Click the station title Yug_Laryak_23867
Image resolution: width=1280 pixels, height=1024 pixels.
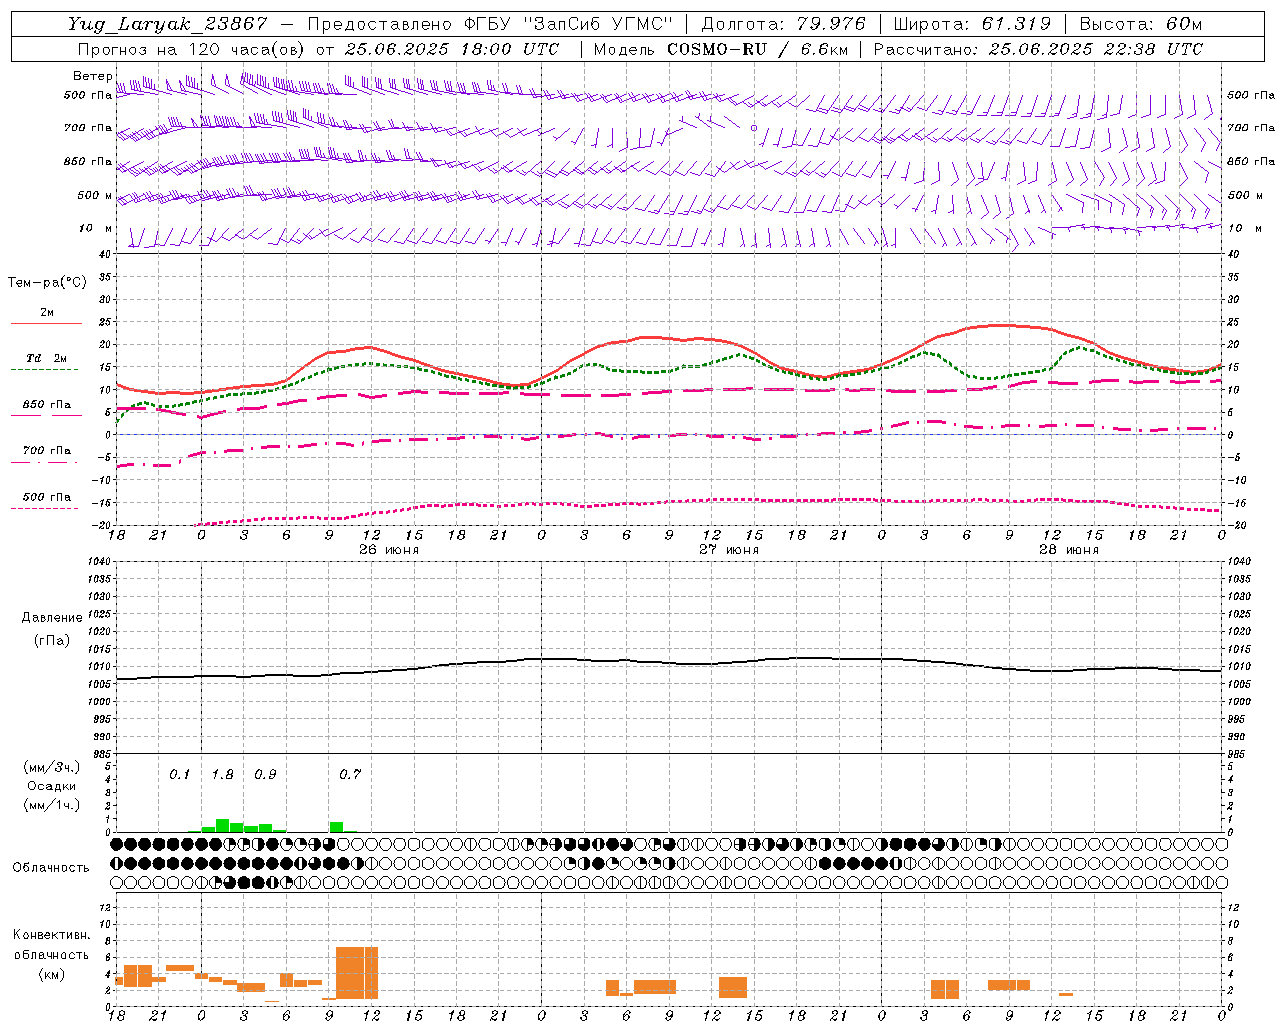[x=168, y=24]
